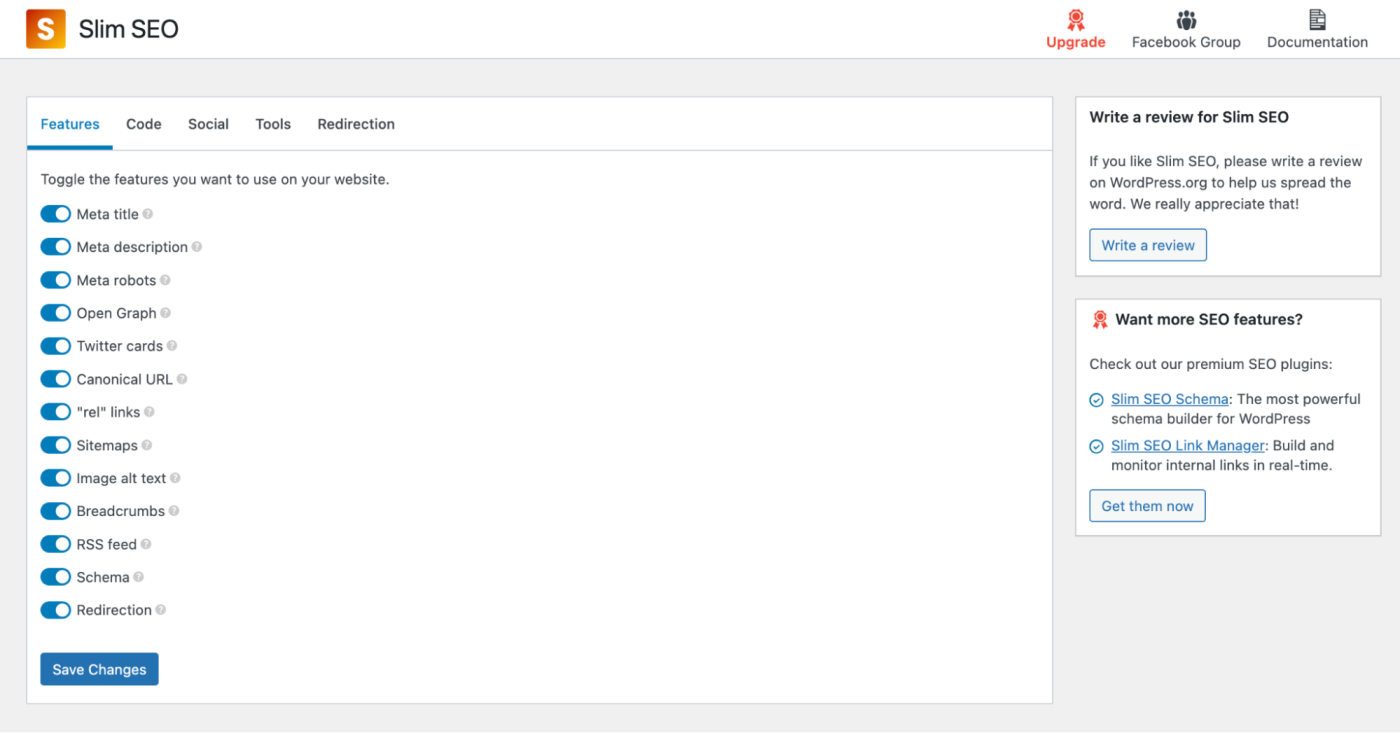Turn off the Sitemaps switch
The height and width of the screenshot is (733, 1400).
[x=56, y=445]
